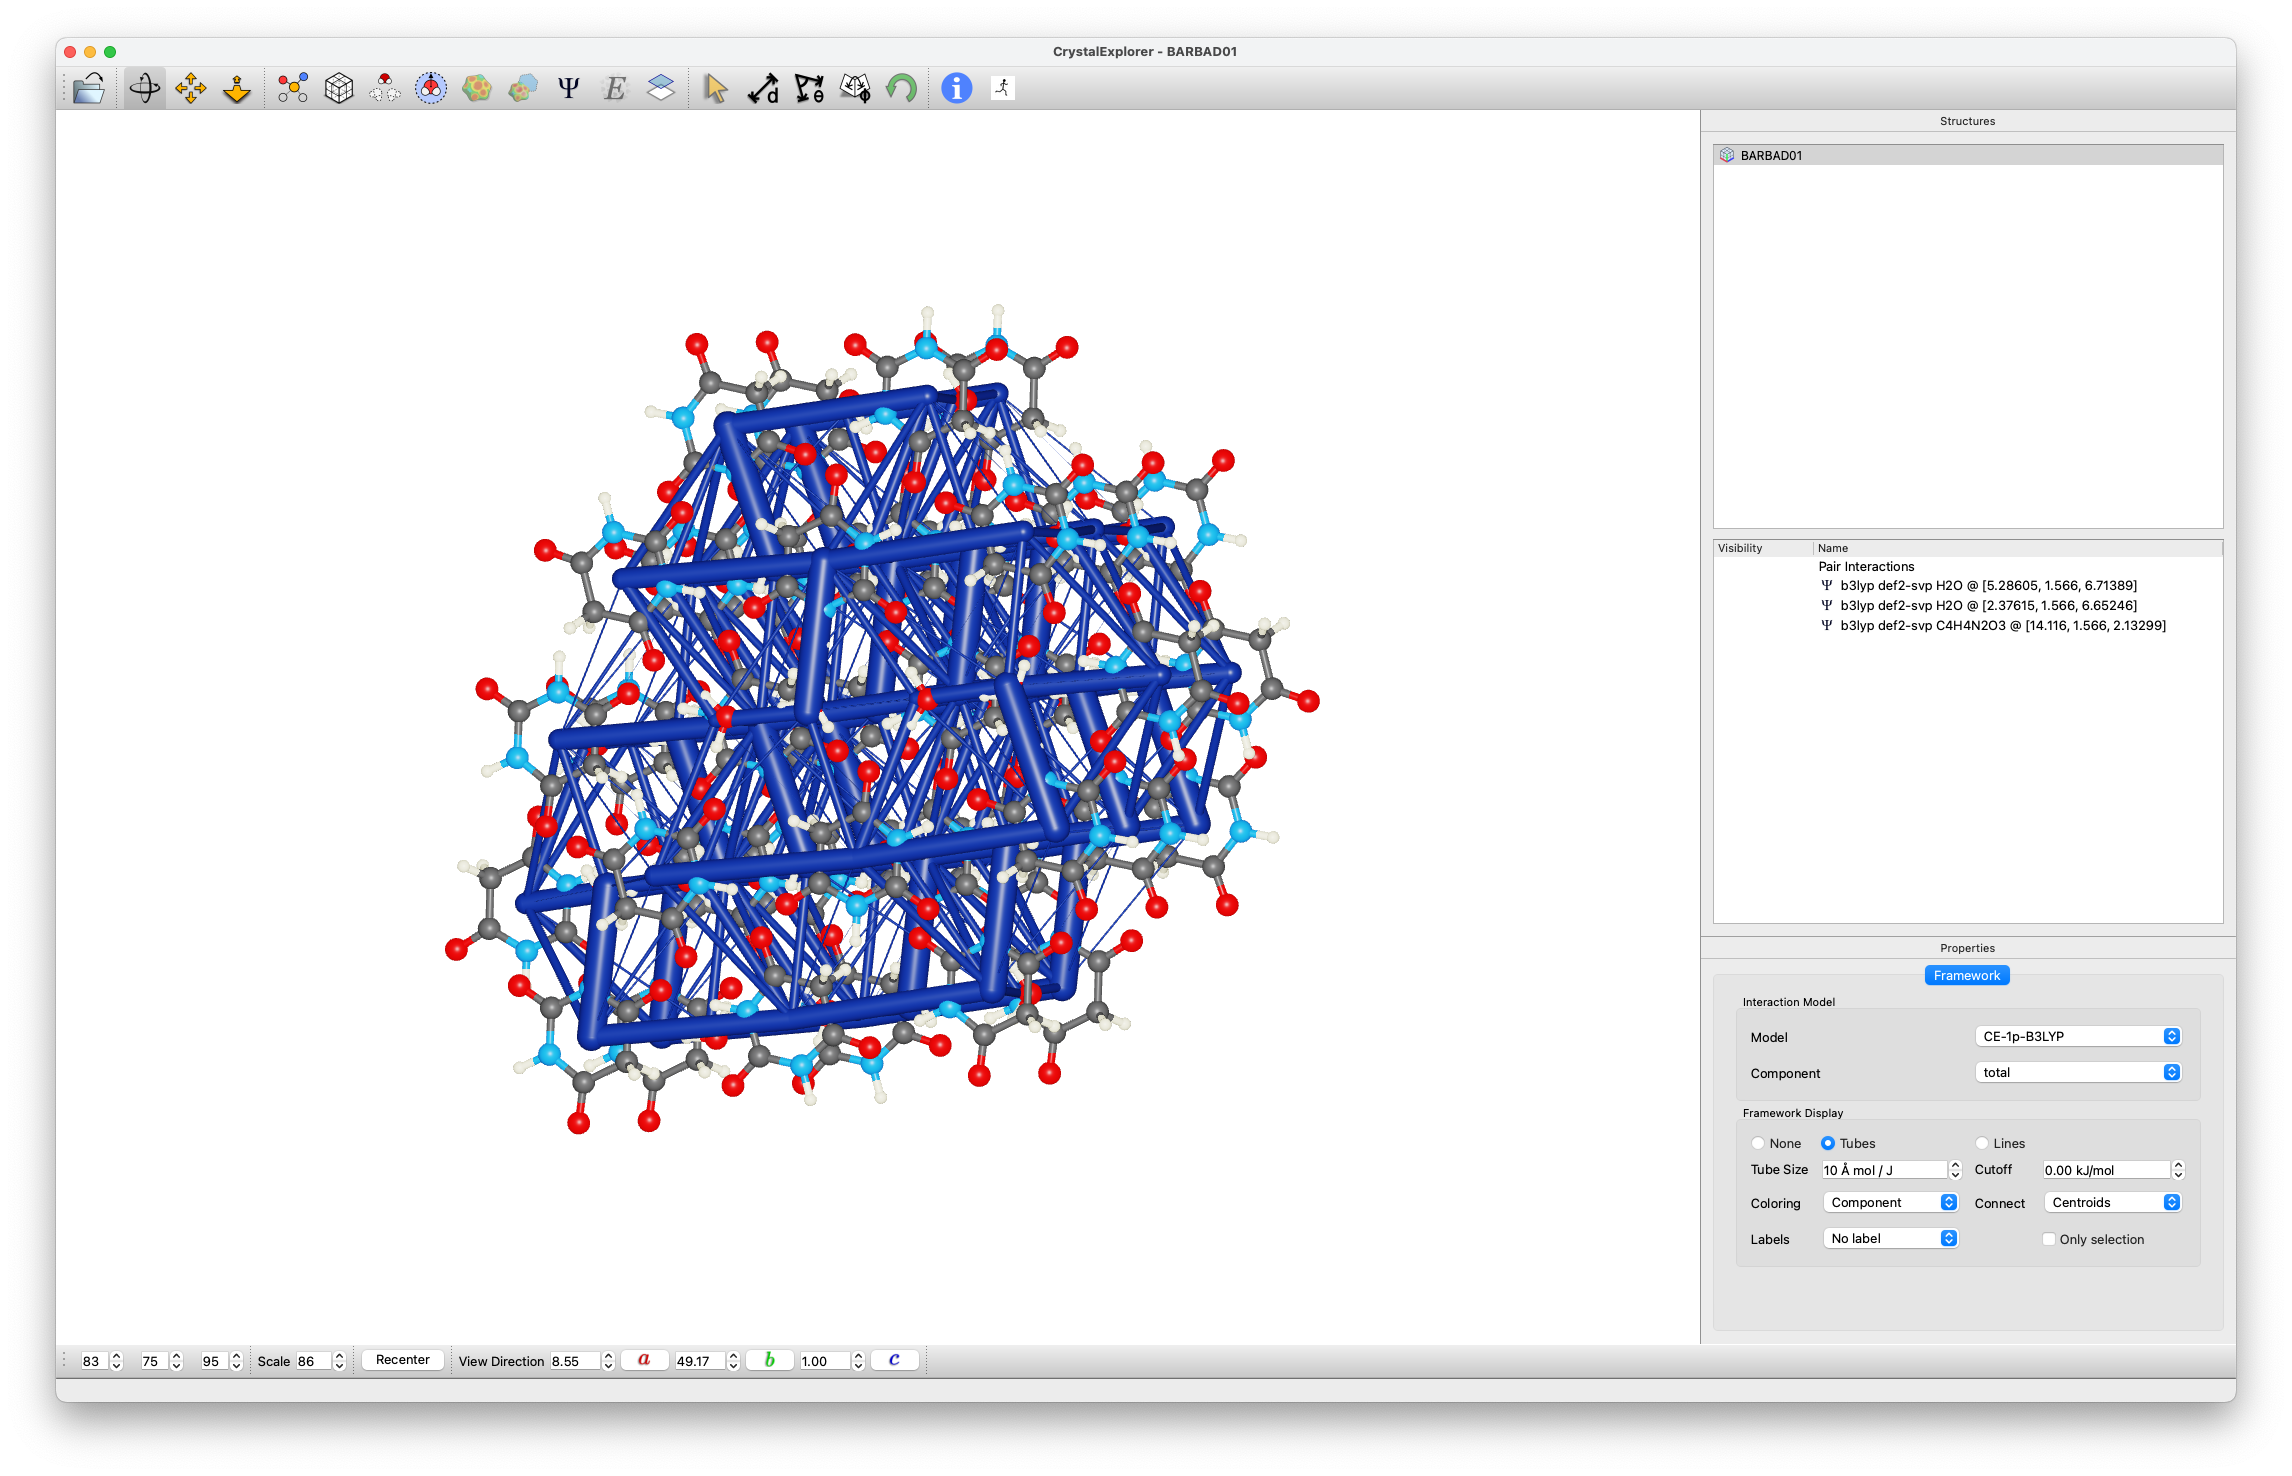Select the Lines framework display option
Image resolution: width=2292 pixels, height=1476 pixels.
(x=1982, y=1143)
